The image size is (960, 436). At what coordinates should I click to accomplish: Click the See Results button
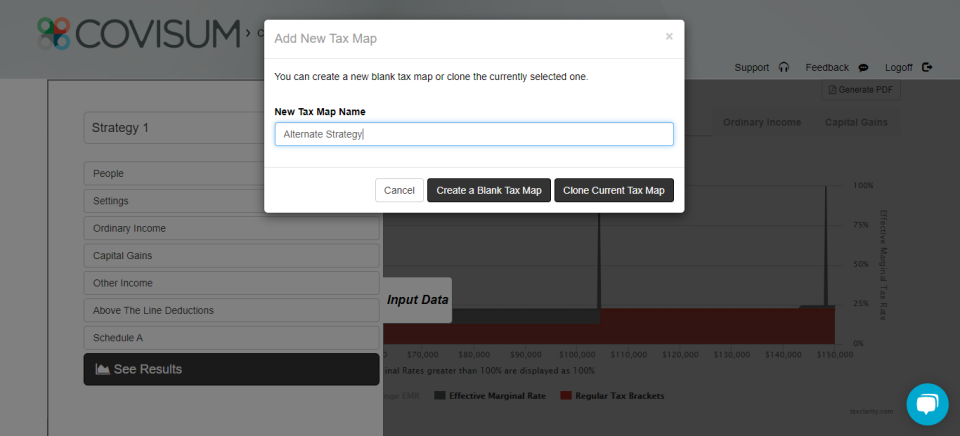click(231, 369)
